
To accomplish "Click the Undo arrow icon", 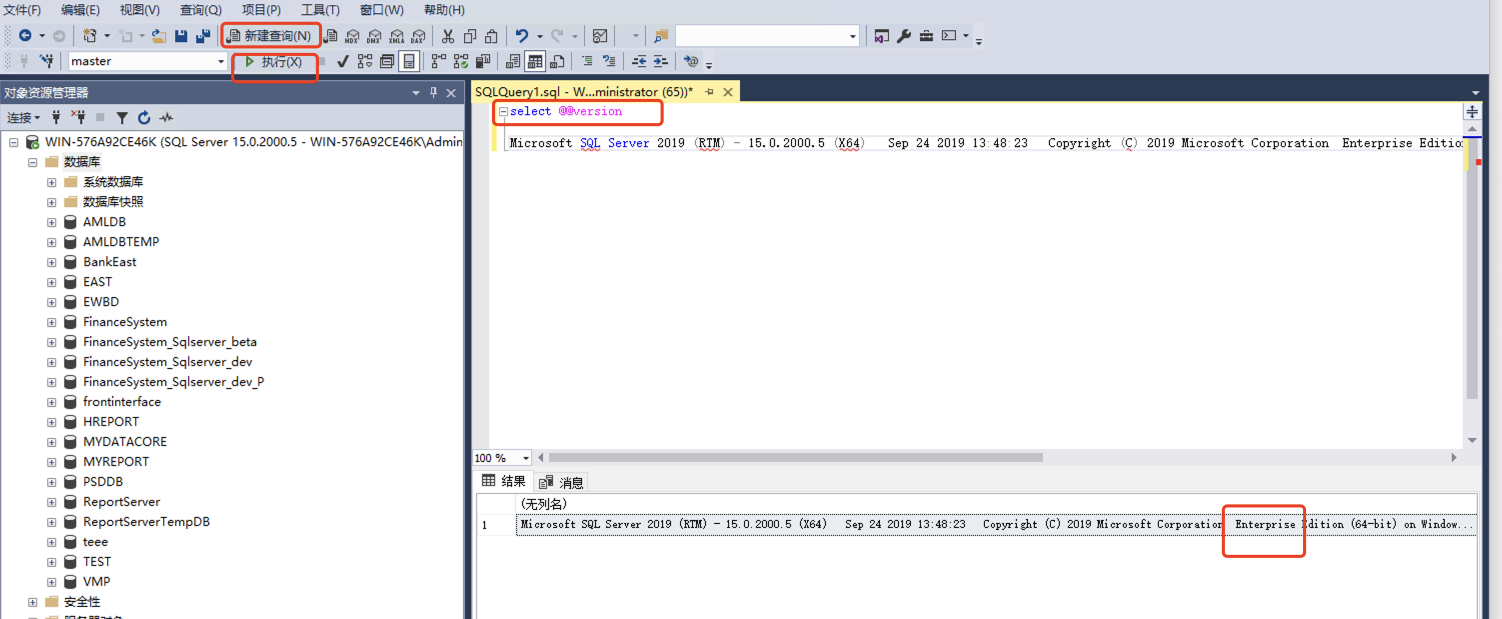I will point(522,36).
